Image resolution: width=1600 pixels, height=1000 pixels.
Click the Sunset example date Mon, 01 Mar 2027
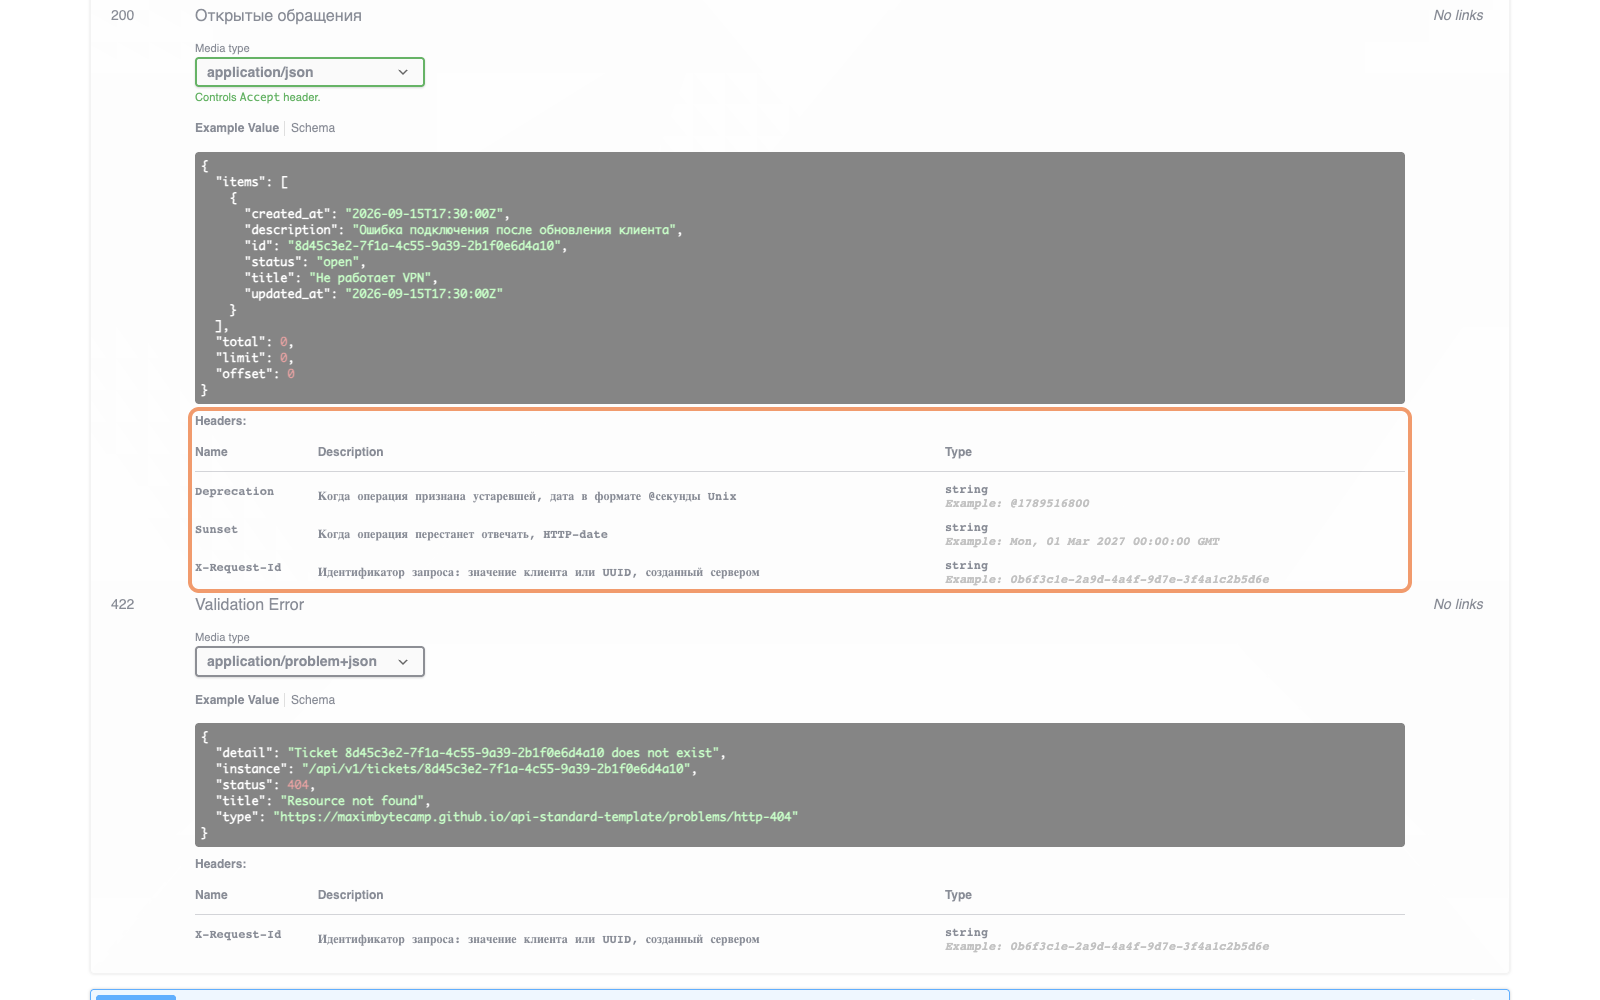point(1114,542)
